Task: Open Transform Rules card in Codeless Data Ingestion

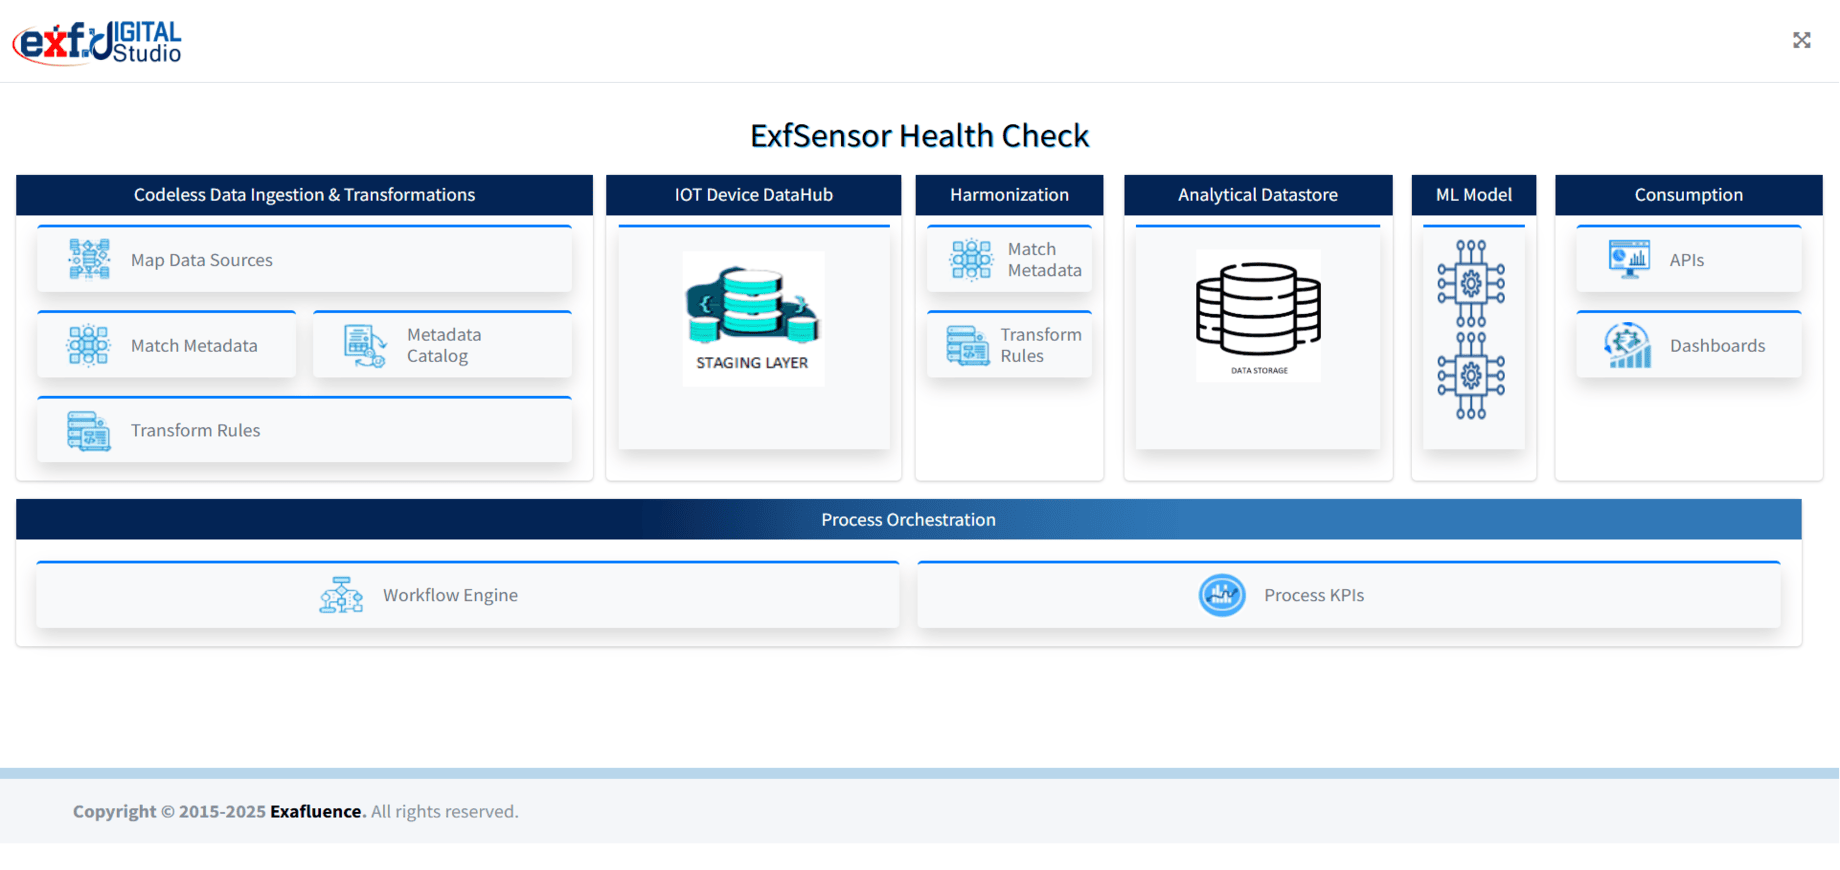Action: tap(304, 430)
